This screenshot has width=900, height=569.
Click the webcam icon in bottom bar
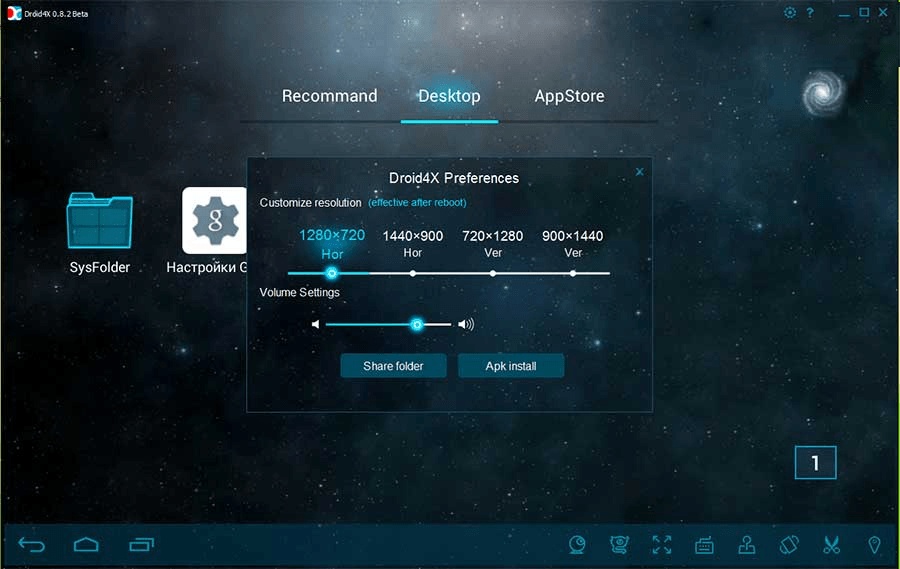[577, 544]
